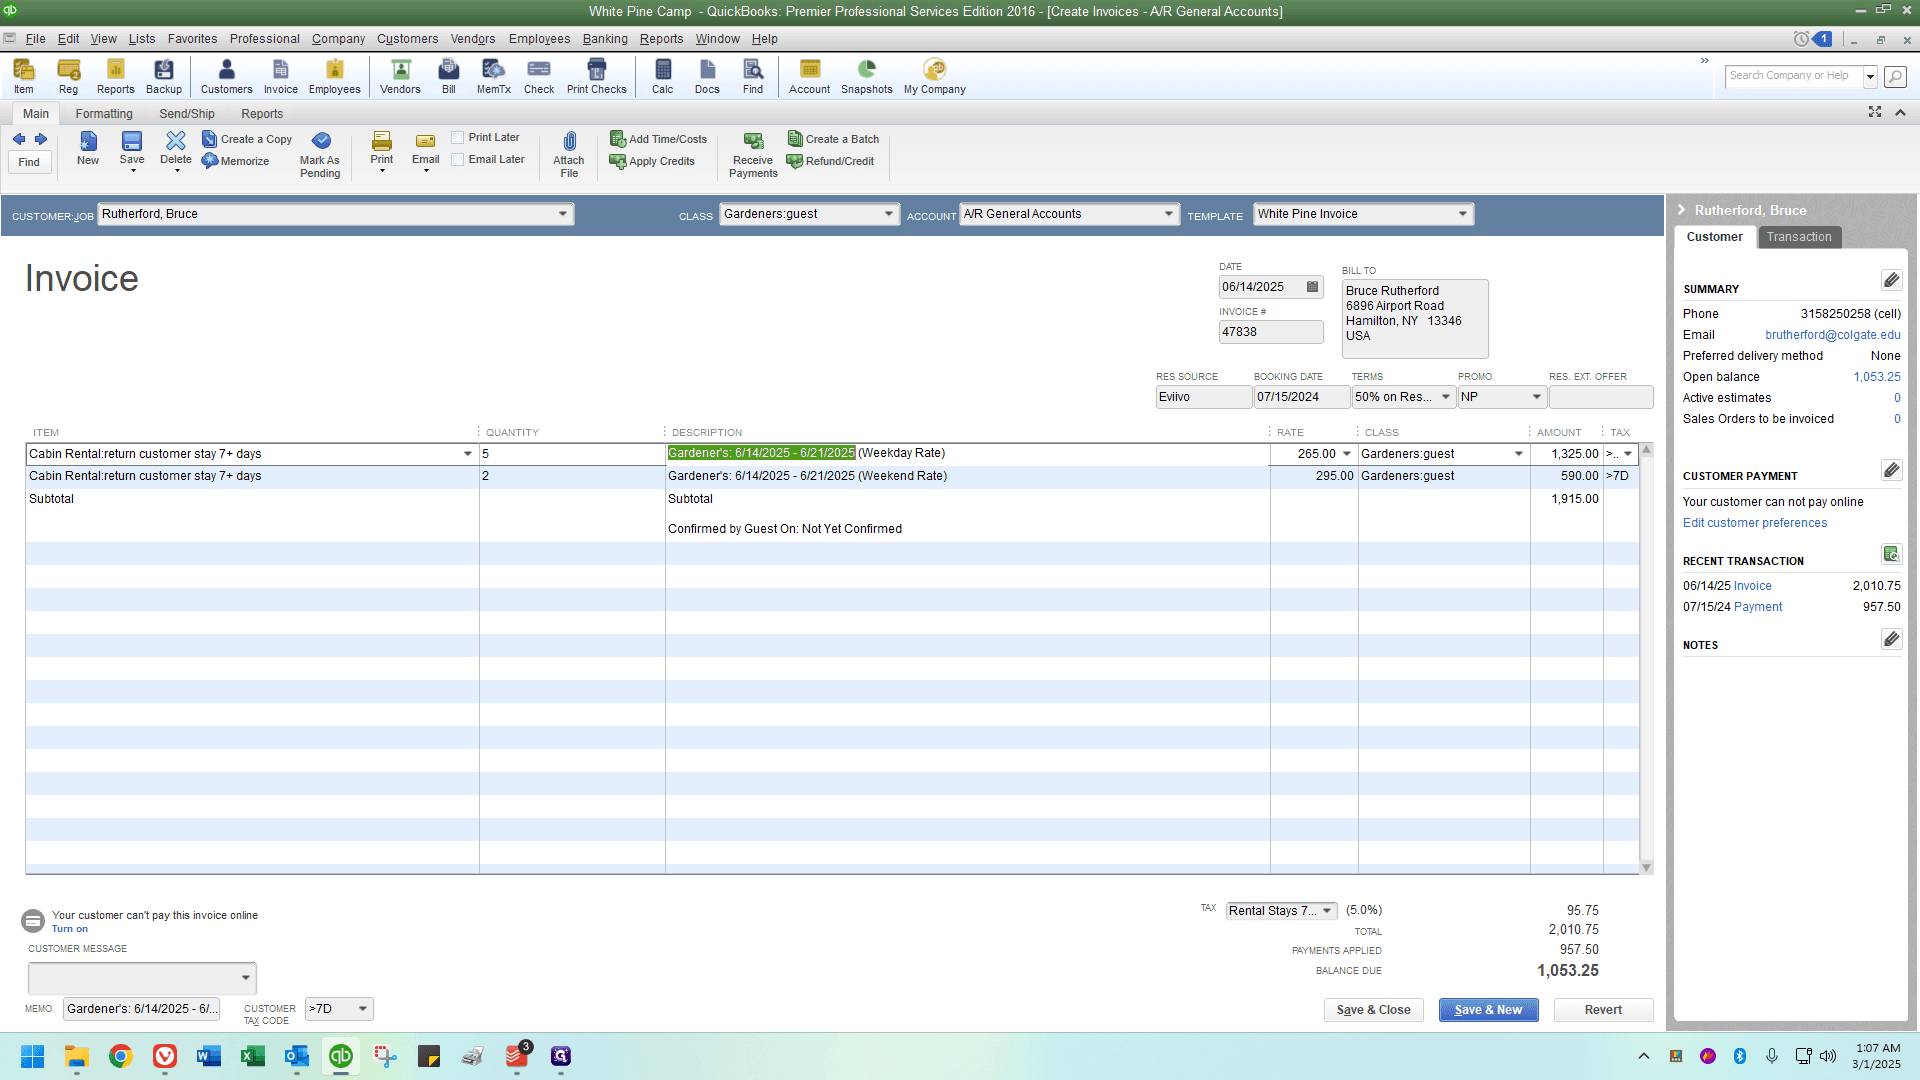Expand the Class dropdown in header
The image size is (1920, 1080).
point(889,214)
